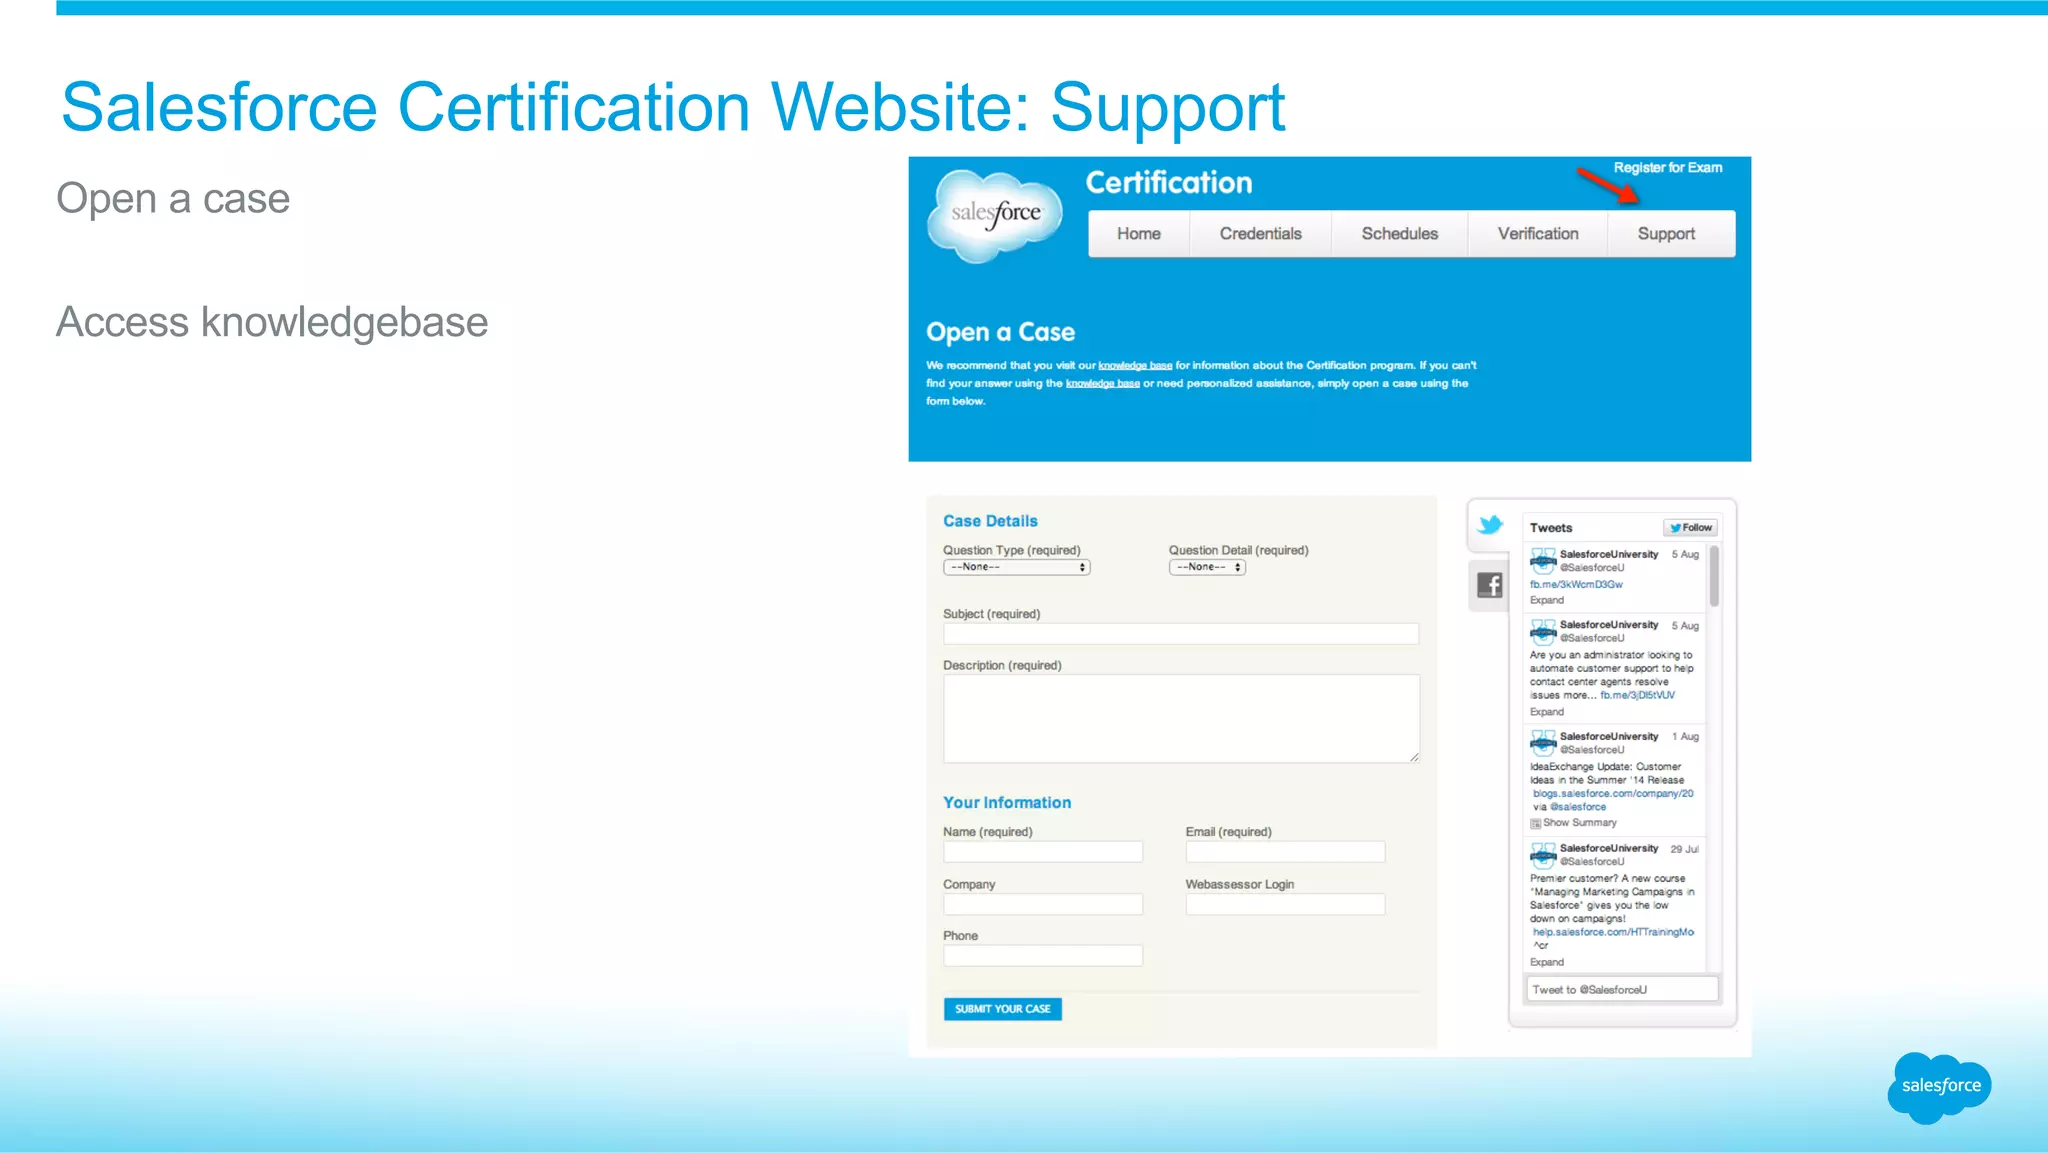This screenshot has width=2048, height=1153.
Task: Click the Open a Case heading
Action: pos(1000,333)
